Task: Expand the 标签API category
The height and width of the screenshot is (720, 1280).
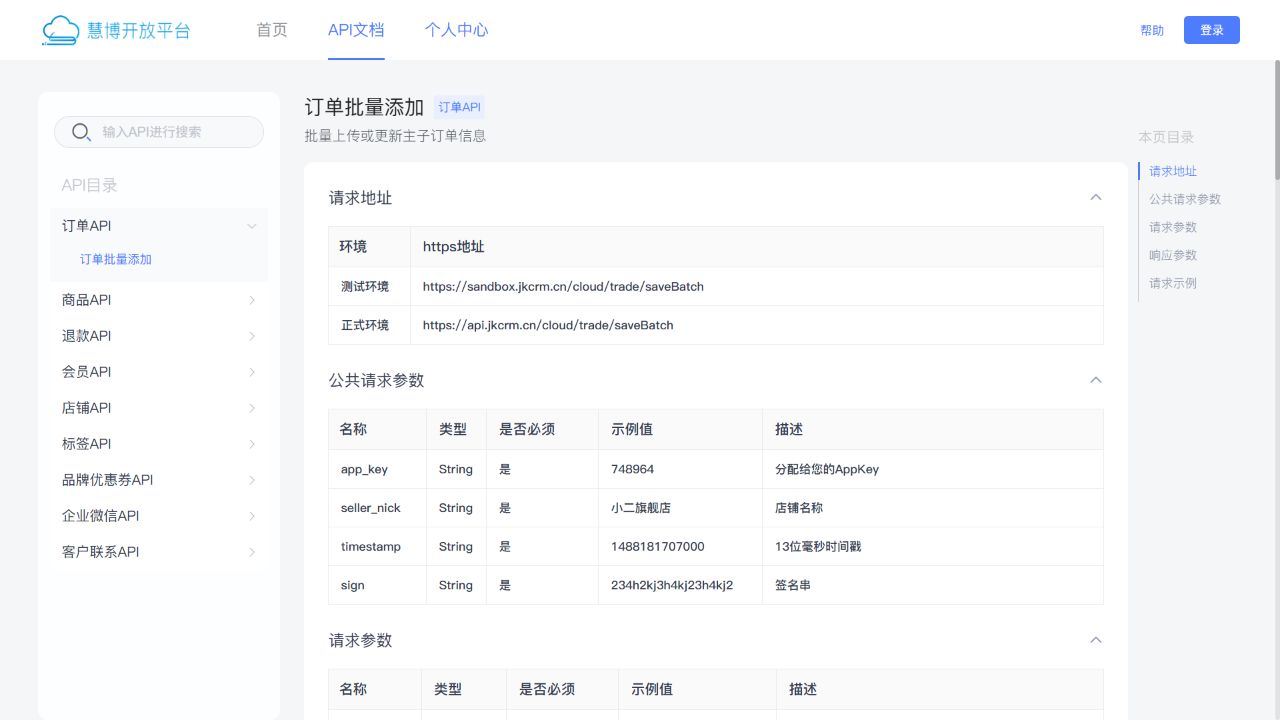Action: (x=159, y=444)
